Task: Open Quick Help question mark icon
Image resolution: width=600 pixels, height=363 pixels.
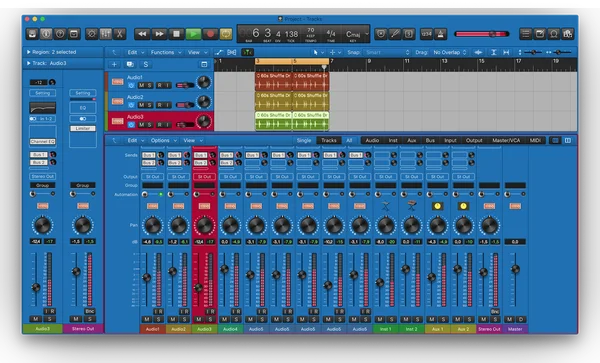Action: coord(60,34)
